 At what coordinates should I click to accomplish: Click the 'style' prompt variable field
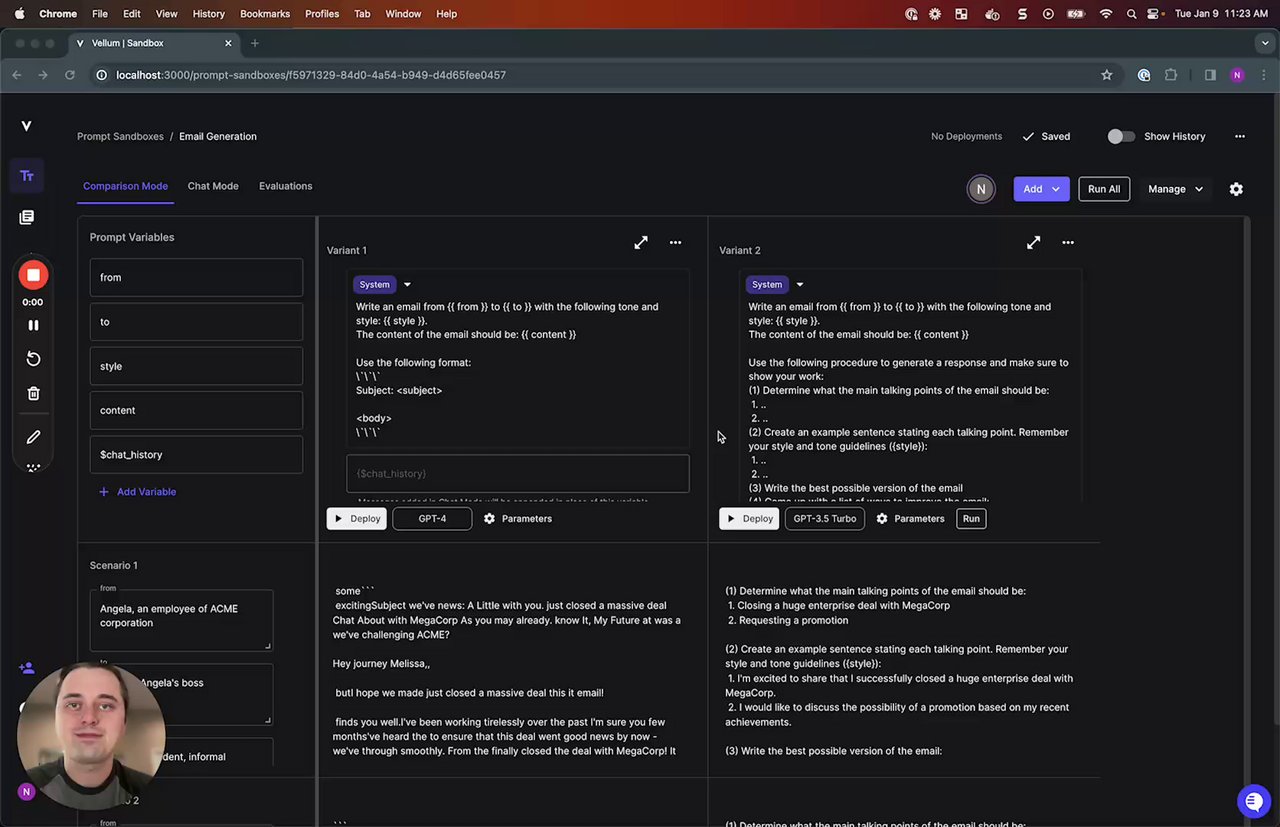[x=196, y=366]
